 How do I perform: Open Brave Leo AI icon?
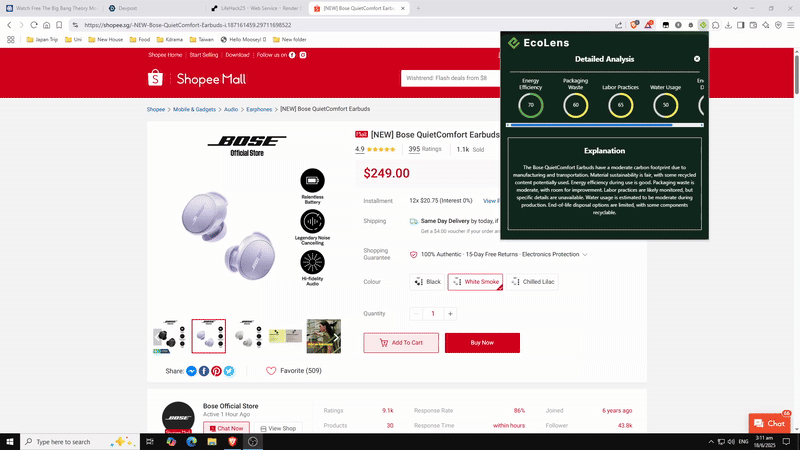(x=766, y=25)
